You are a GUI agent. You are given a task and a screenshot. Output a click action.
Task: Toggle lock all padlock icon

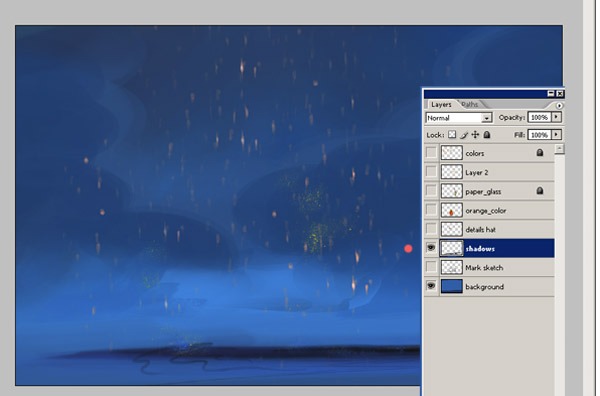487,135
